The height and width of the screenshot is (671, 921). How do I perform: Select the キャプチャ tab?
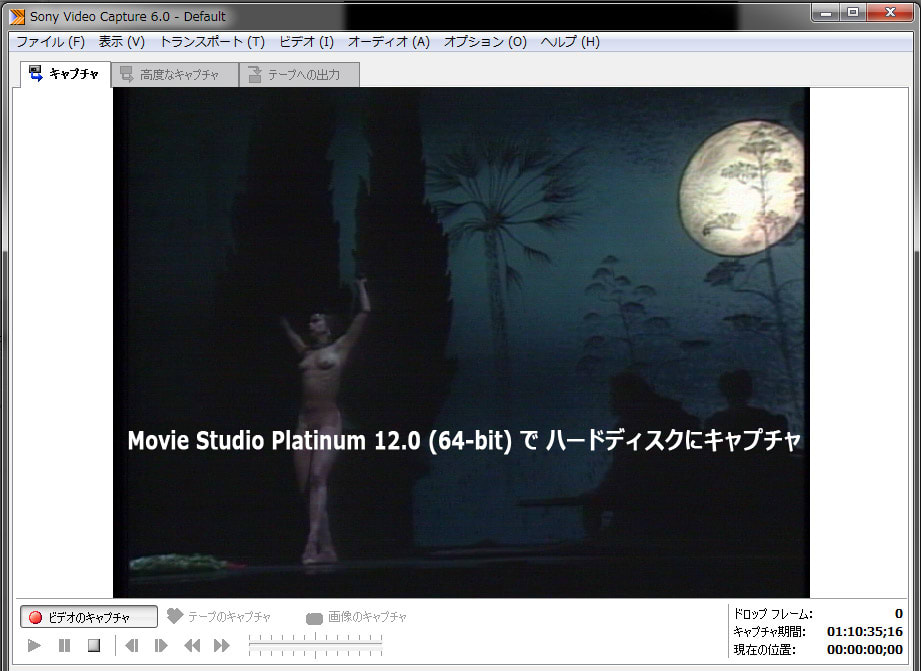(x=65, y=74)
